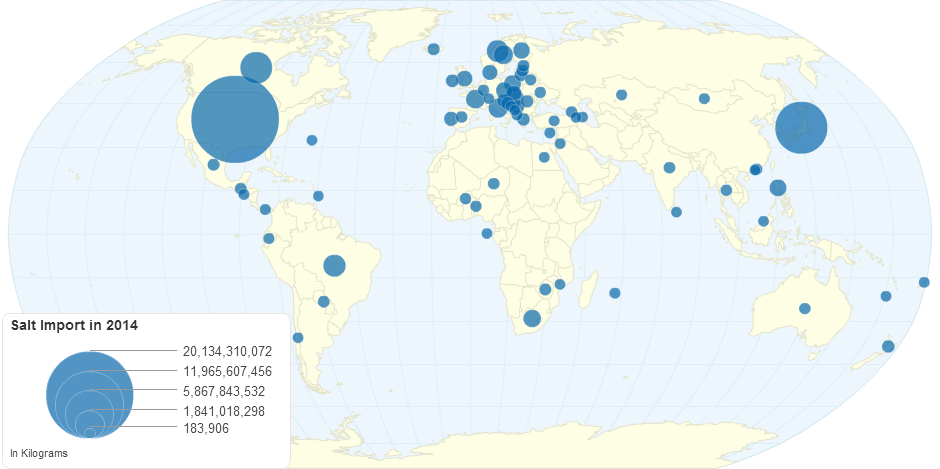Select the Mongolia bubble
Viewport: 940px width, 469px height.
pyautogui.click(x=704, y=98)
